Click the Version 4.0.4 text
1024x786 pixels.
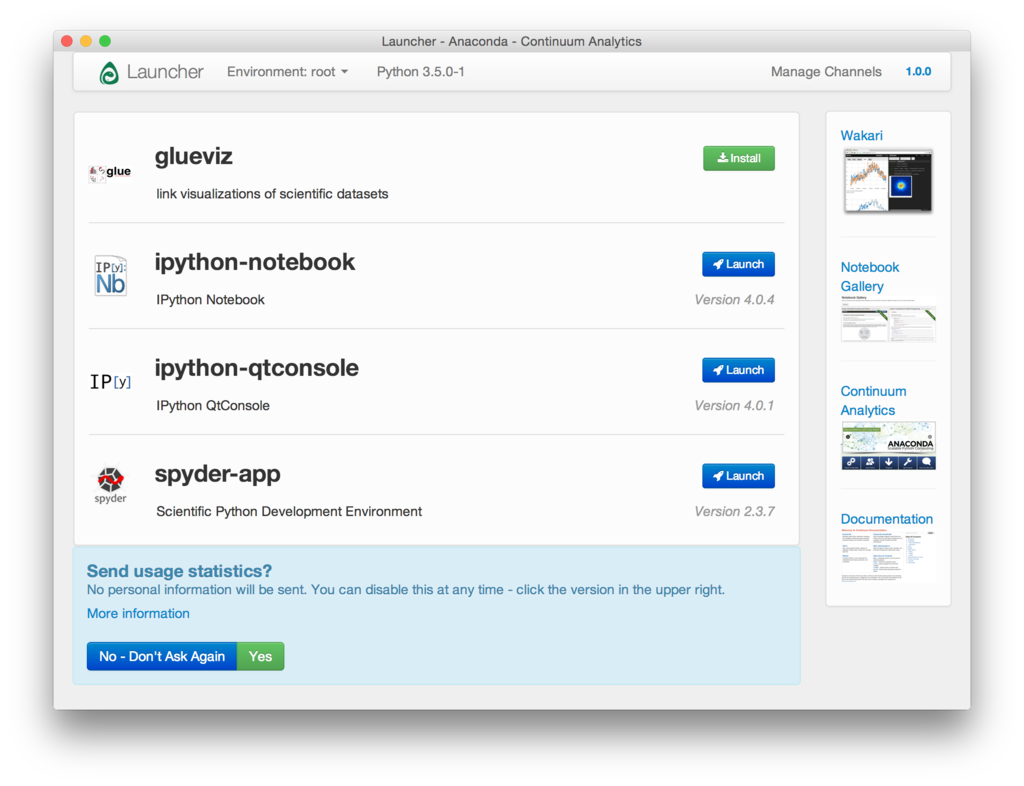tap(734, 300)
